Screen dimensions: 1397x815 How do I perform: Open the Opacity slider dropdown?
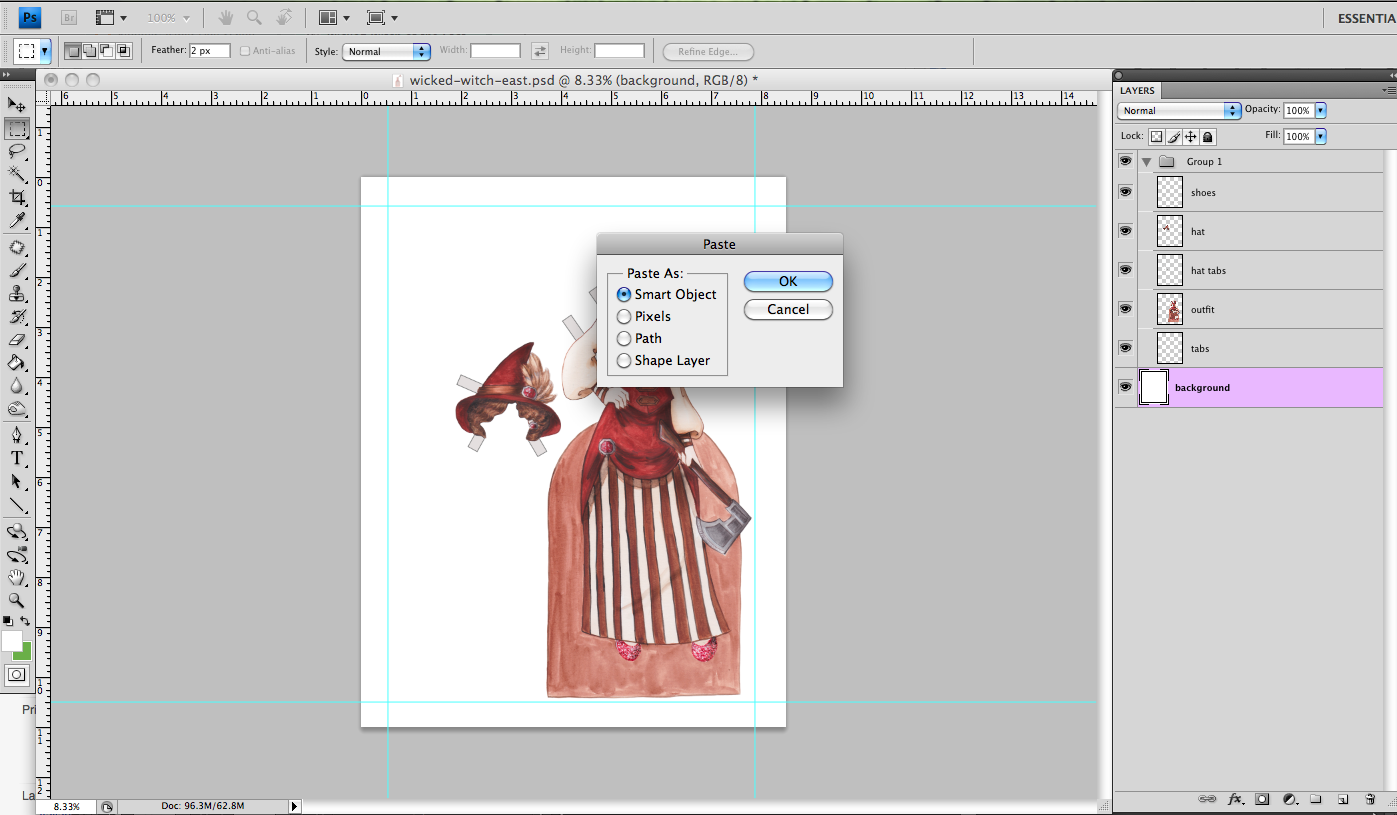1321,110
